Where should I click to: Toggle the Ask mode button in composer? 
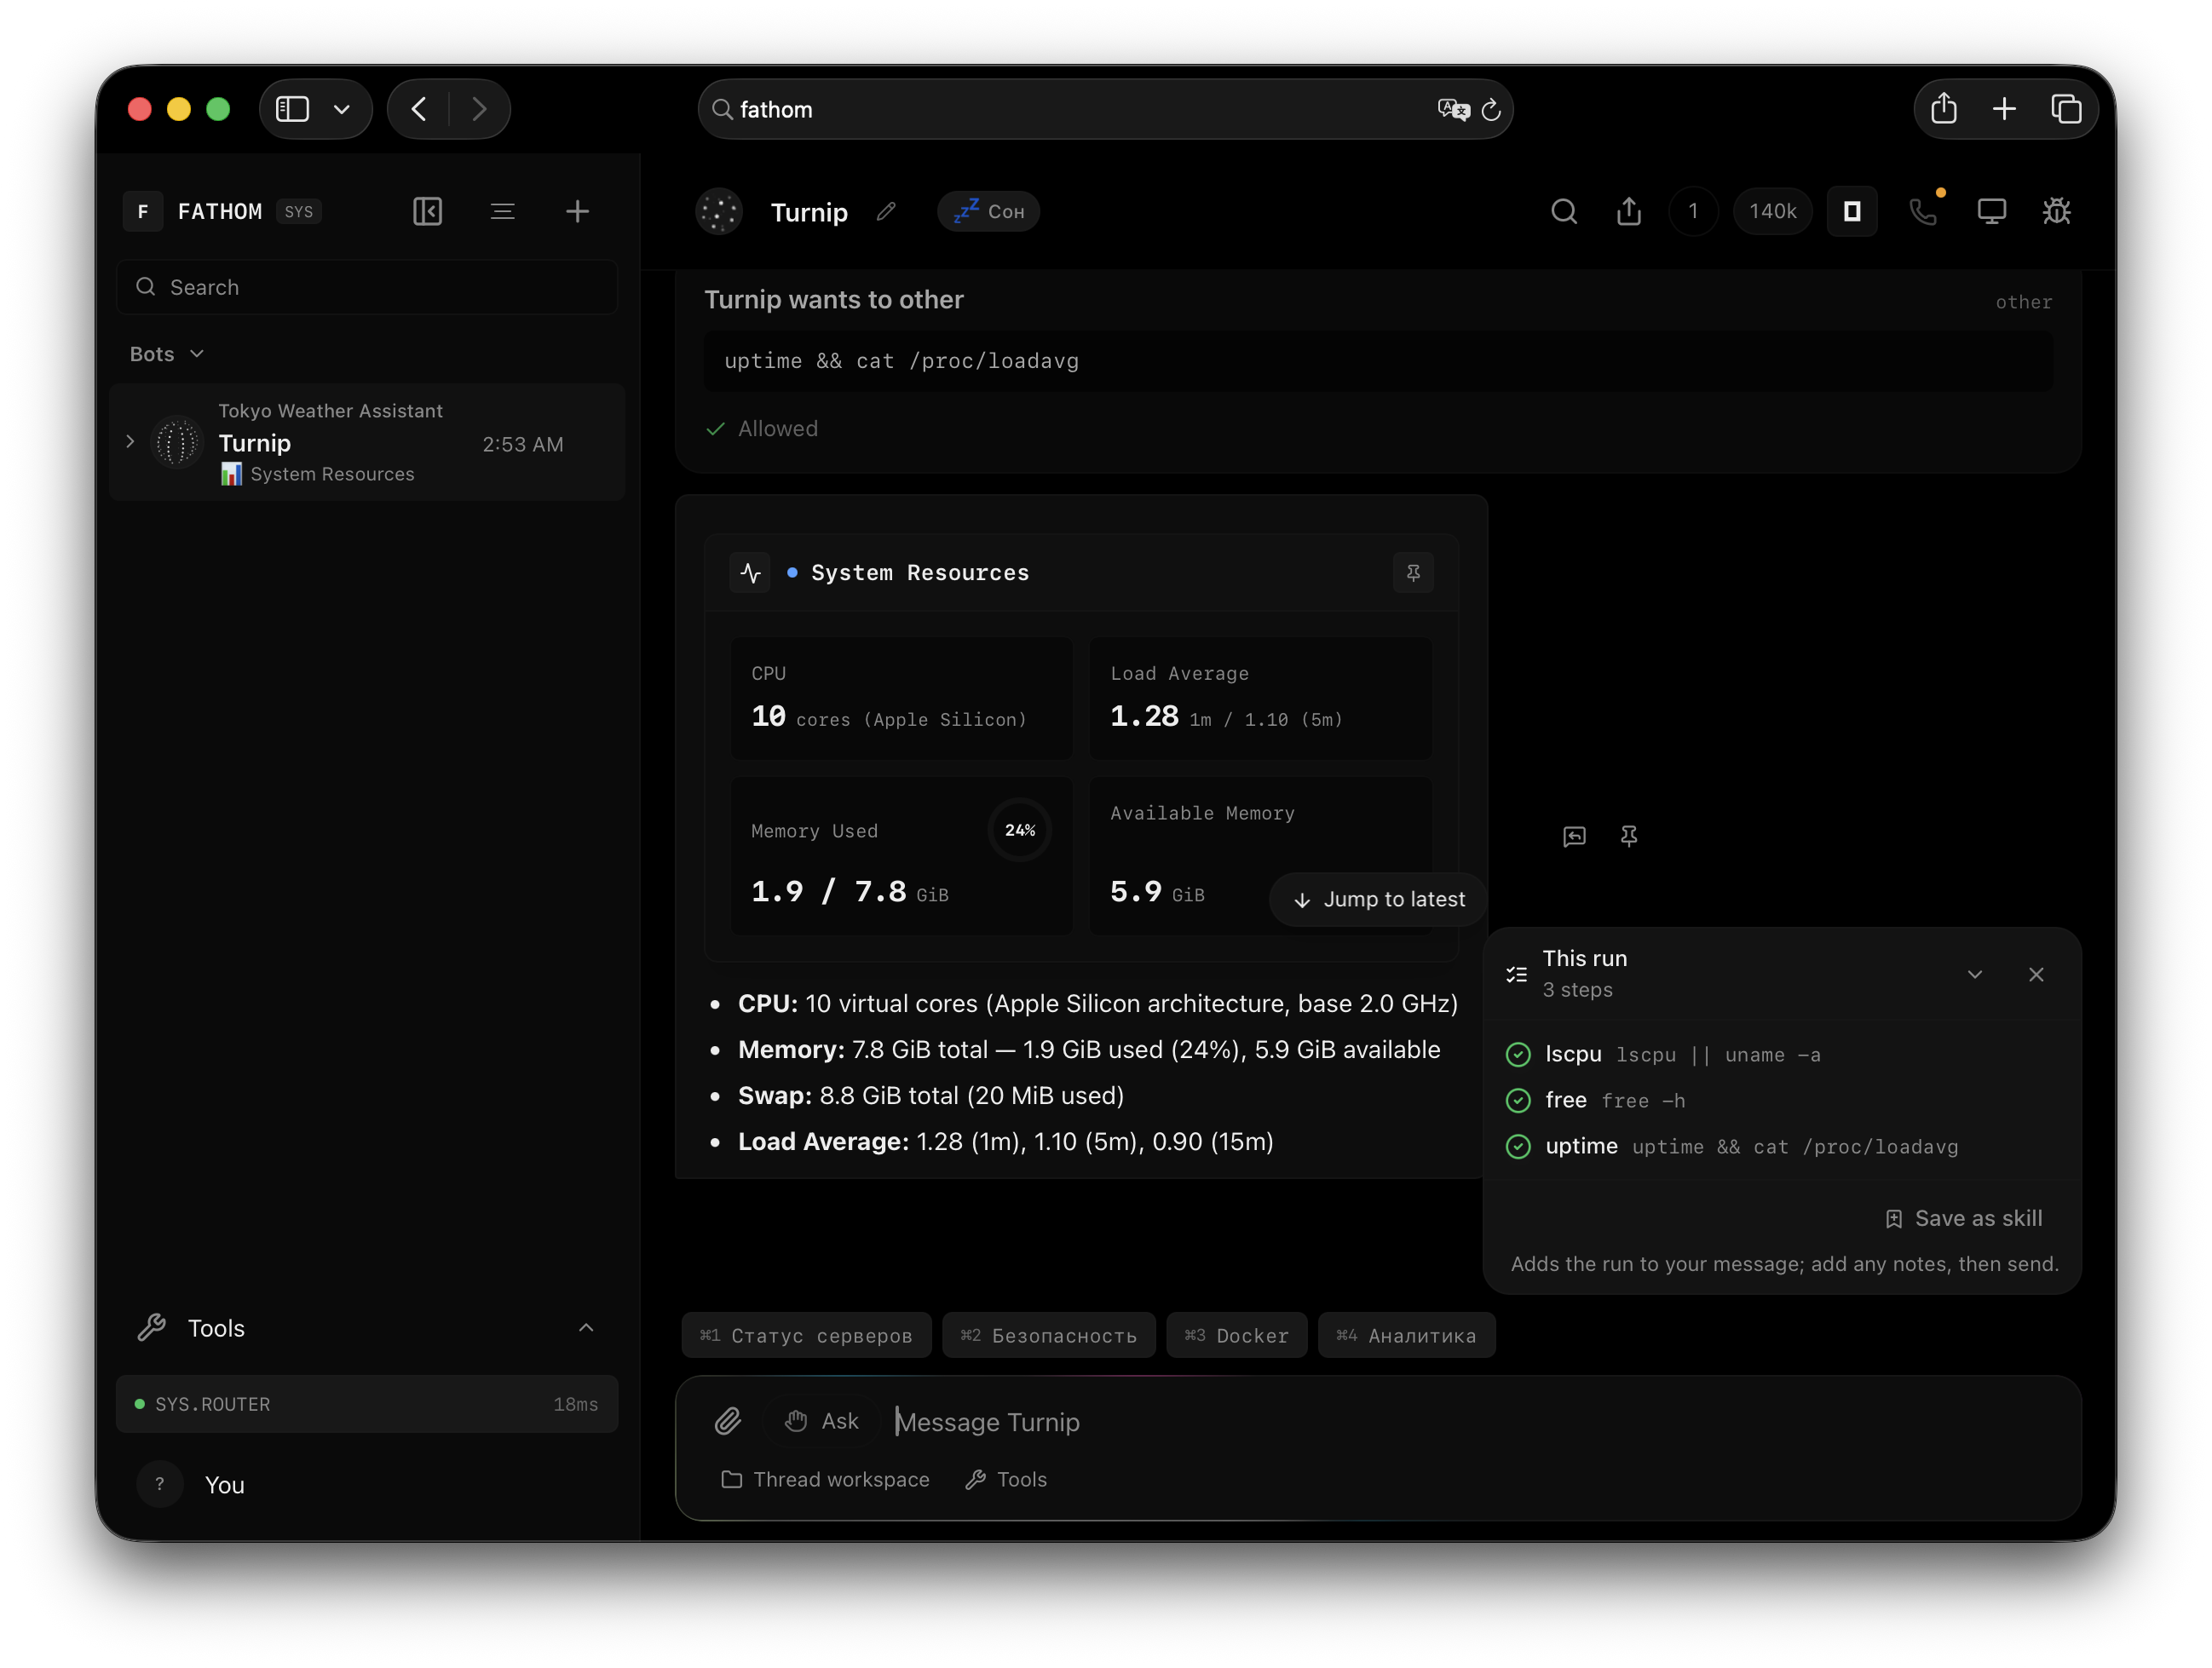tap(822, 1421)
